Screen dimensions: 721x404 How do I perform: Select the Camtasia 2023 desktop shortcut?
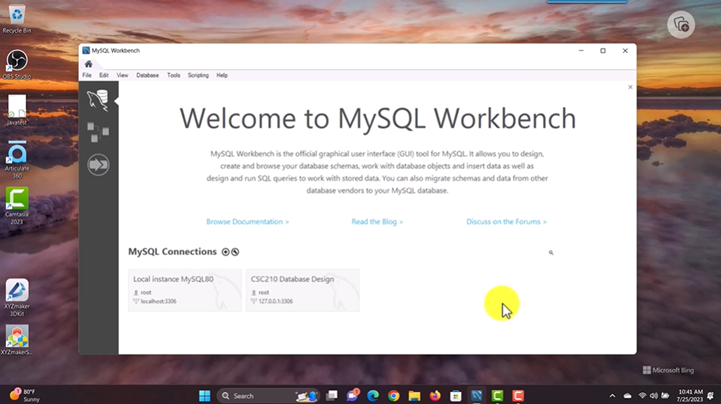[17, 206]
